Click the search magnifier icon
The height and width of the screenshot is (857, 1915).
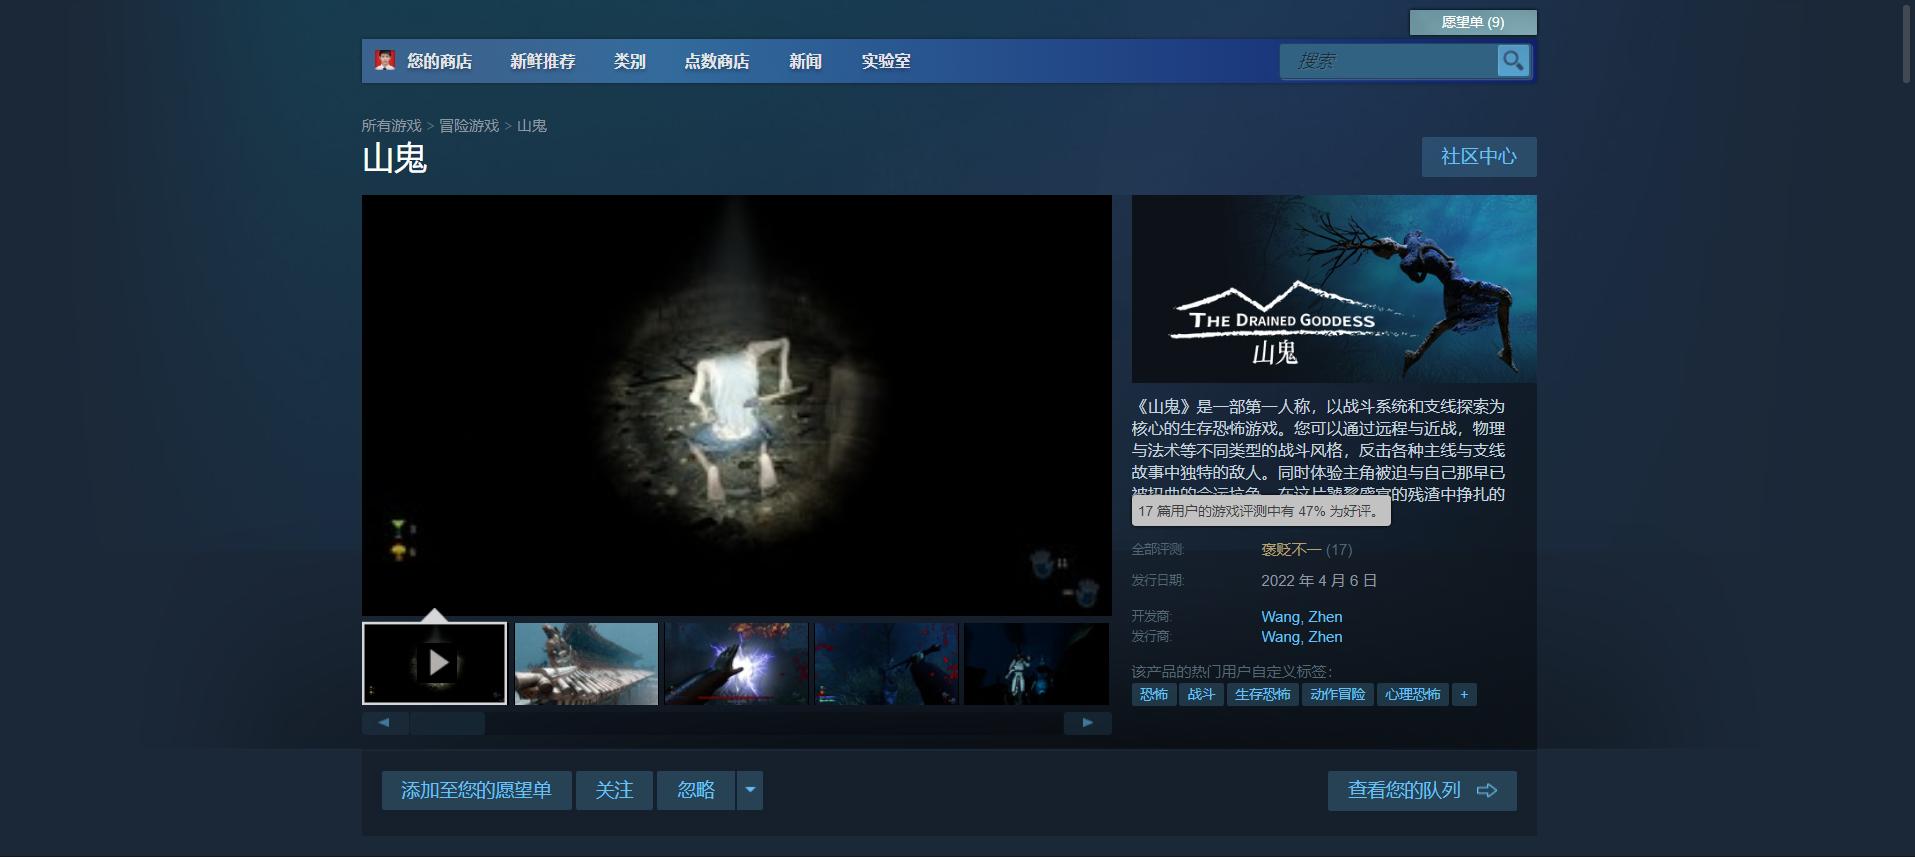tap(1513, 61)
